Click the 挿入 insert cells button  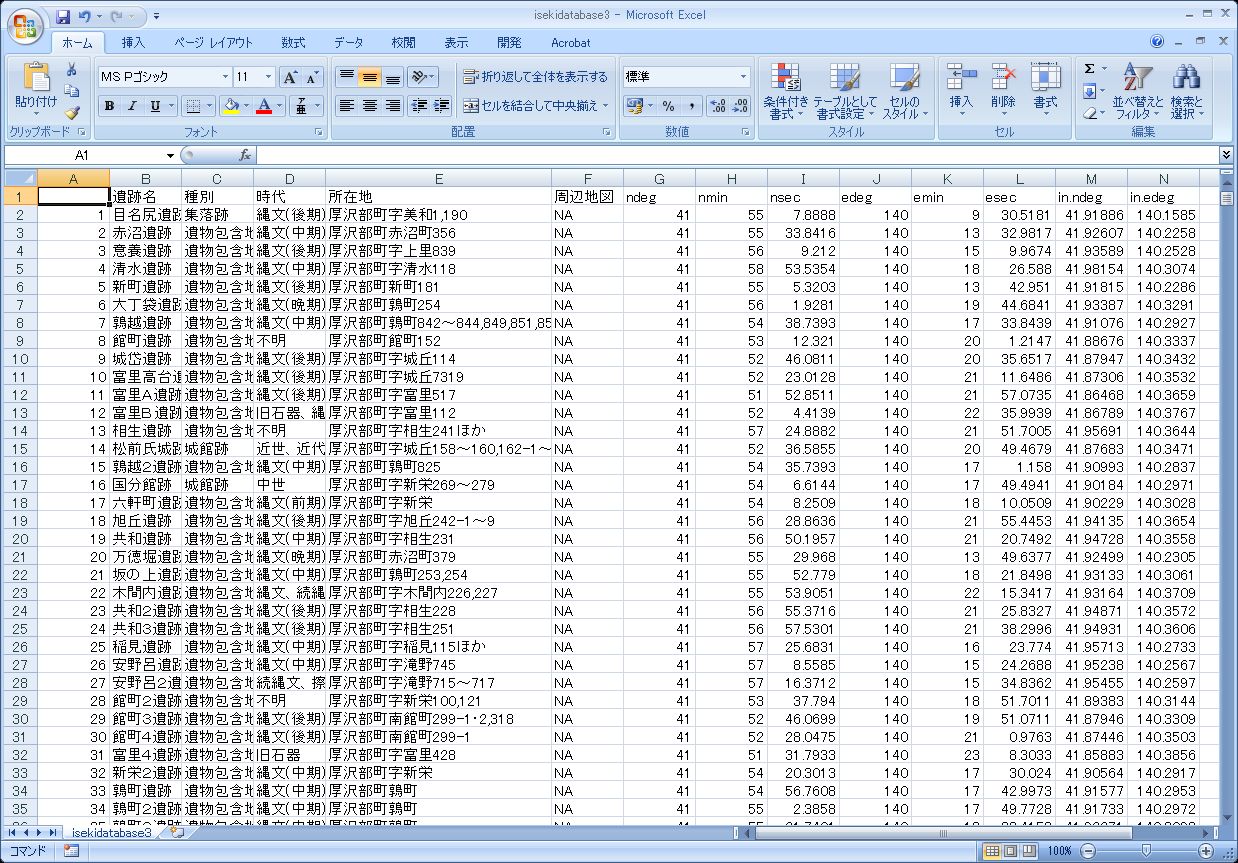[961, 88]
